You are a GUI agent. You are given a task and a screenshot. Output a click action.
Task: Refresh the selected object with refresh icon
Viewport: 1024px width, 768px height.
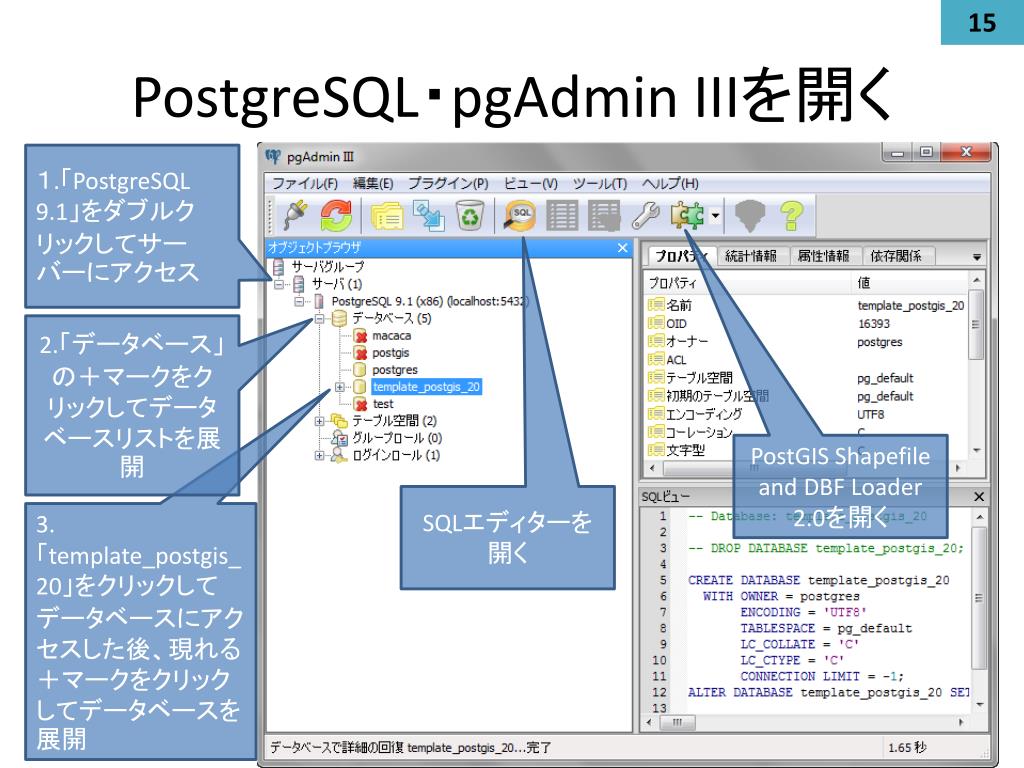pos(336,216)
